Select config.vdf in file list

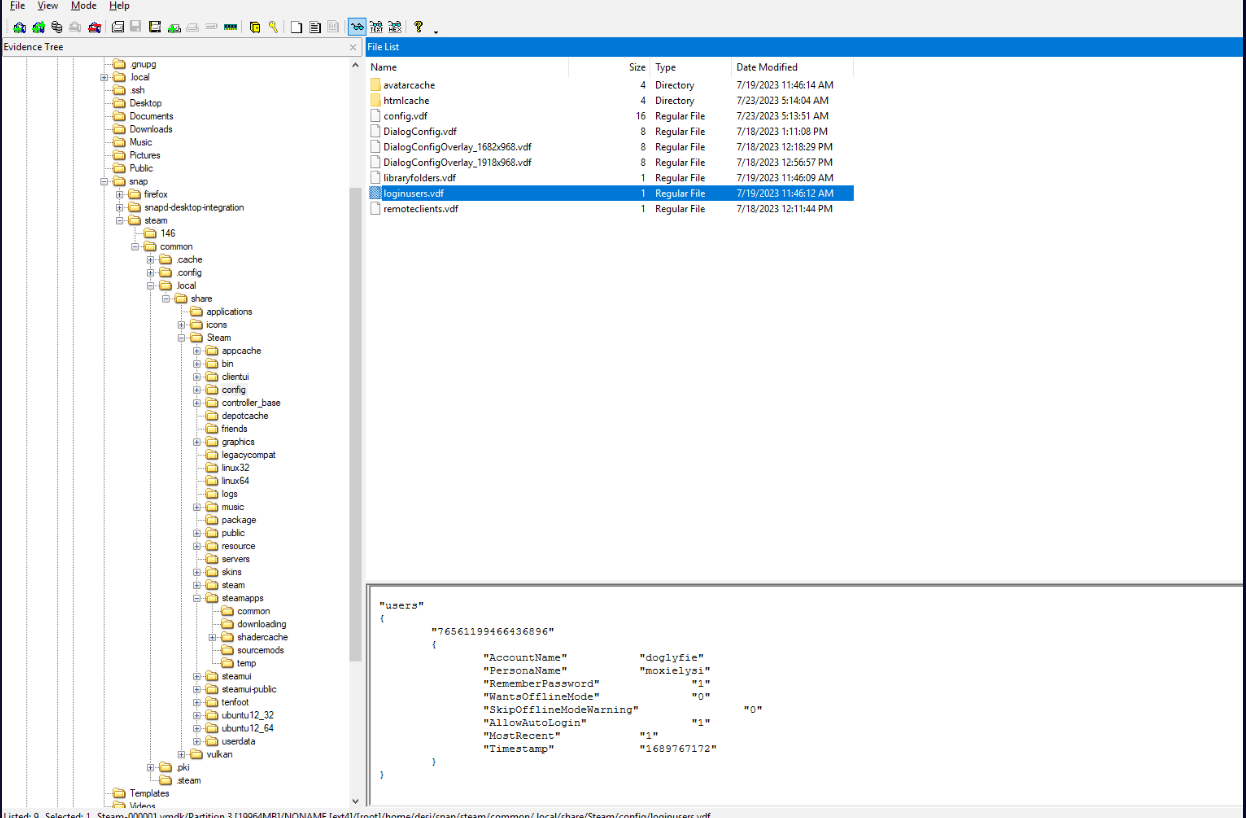coord(405,116)
